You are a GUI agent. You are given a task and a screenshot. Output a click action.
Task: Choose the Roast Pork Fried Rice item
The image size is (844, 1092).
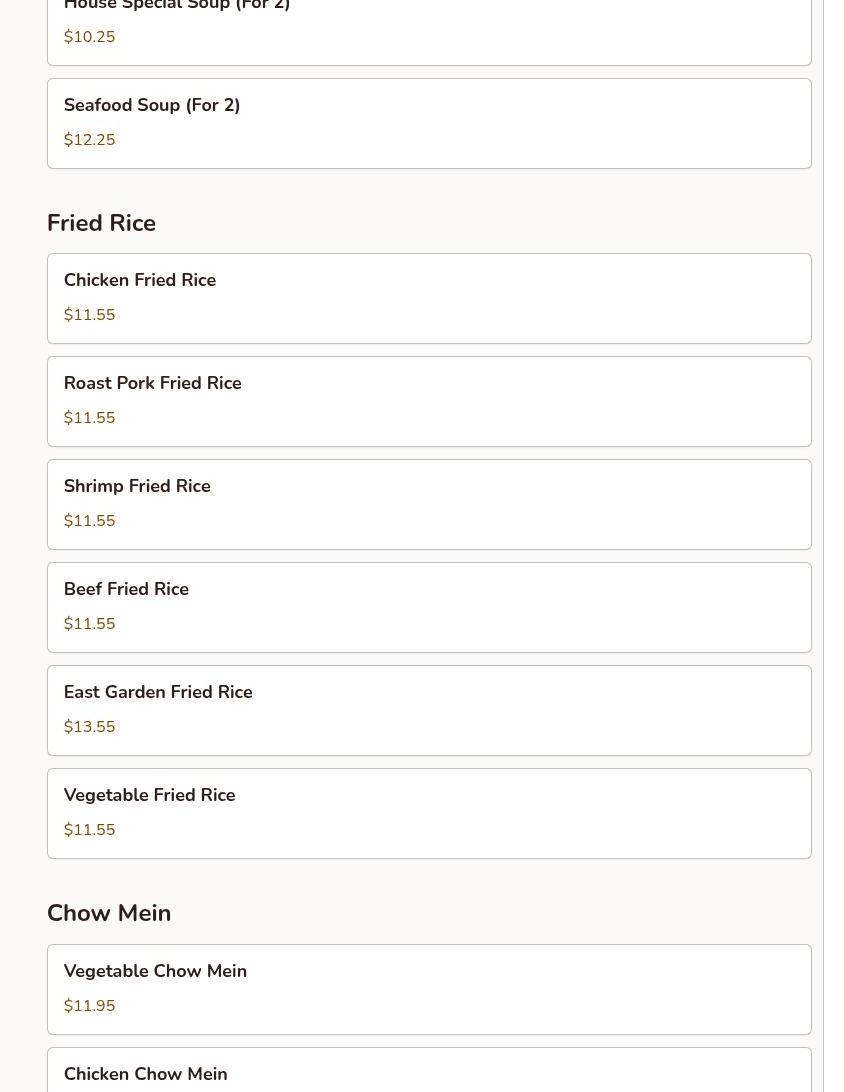(429, 401)
